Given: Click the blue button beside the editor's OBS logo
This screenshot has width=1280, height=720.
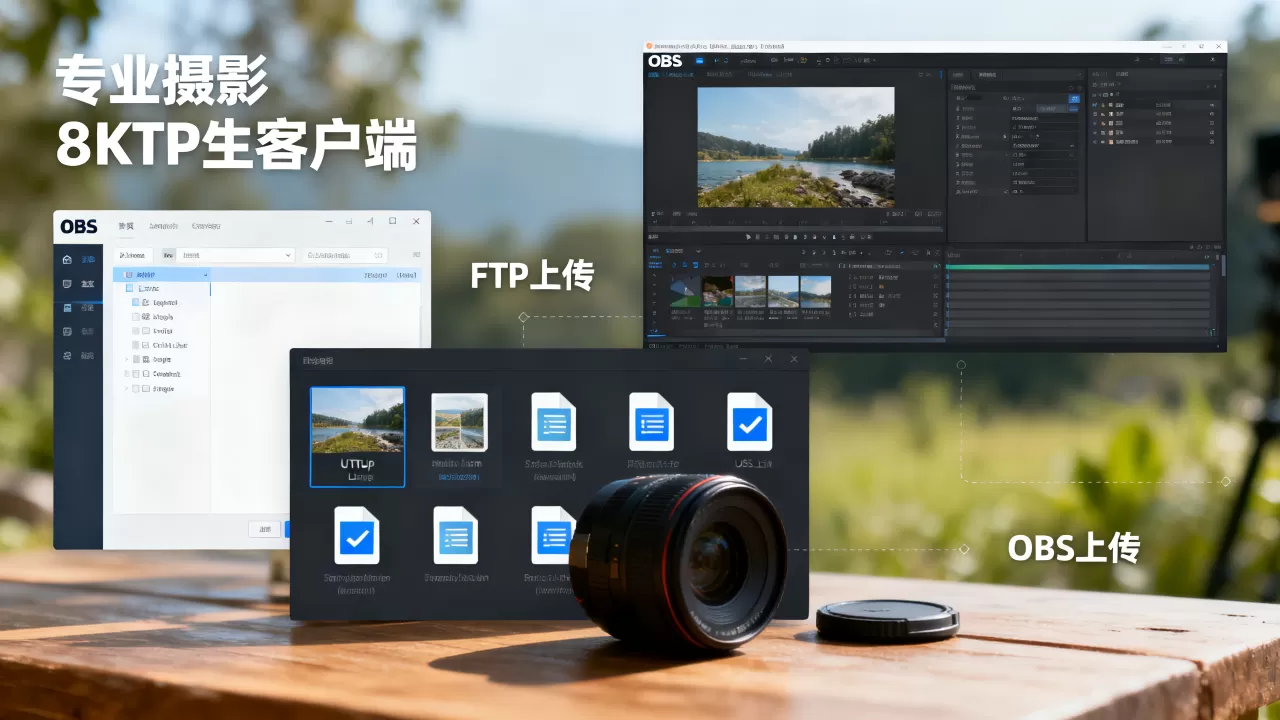Looking at the screenshot, I should point(699,61).
